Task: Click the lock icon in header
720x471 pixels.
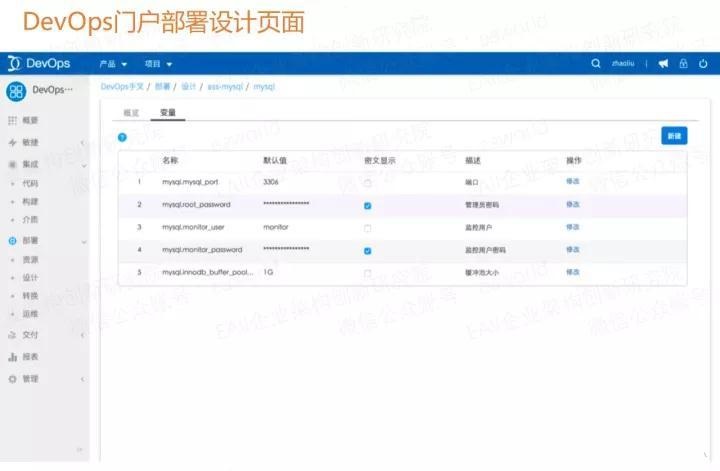Action: click(683, 63)
